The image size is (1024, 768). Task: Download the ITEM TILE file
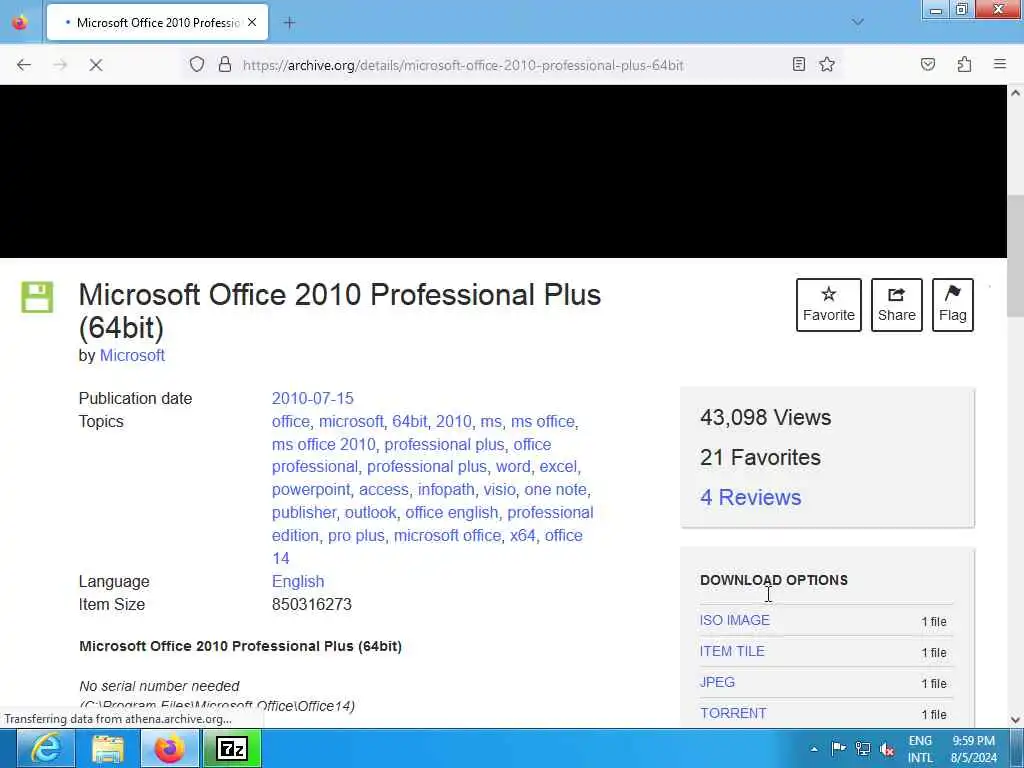[x=732, y=651]
